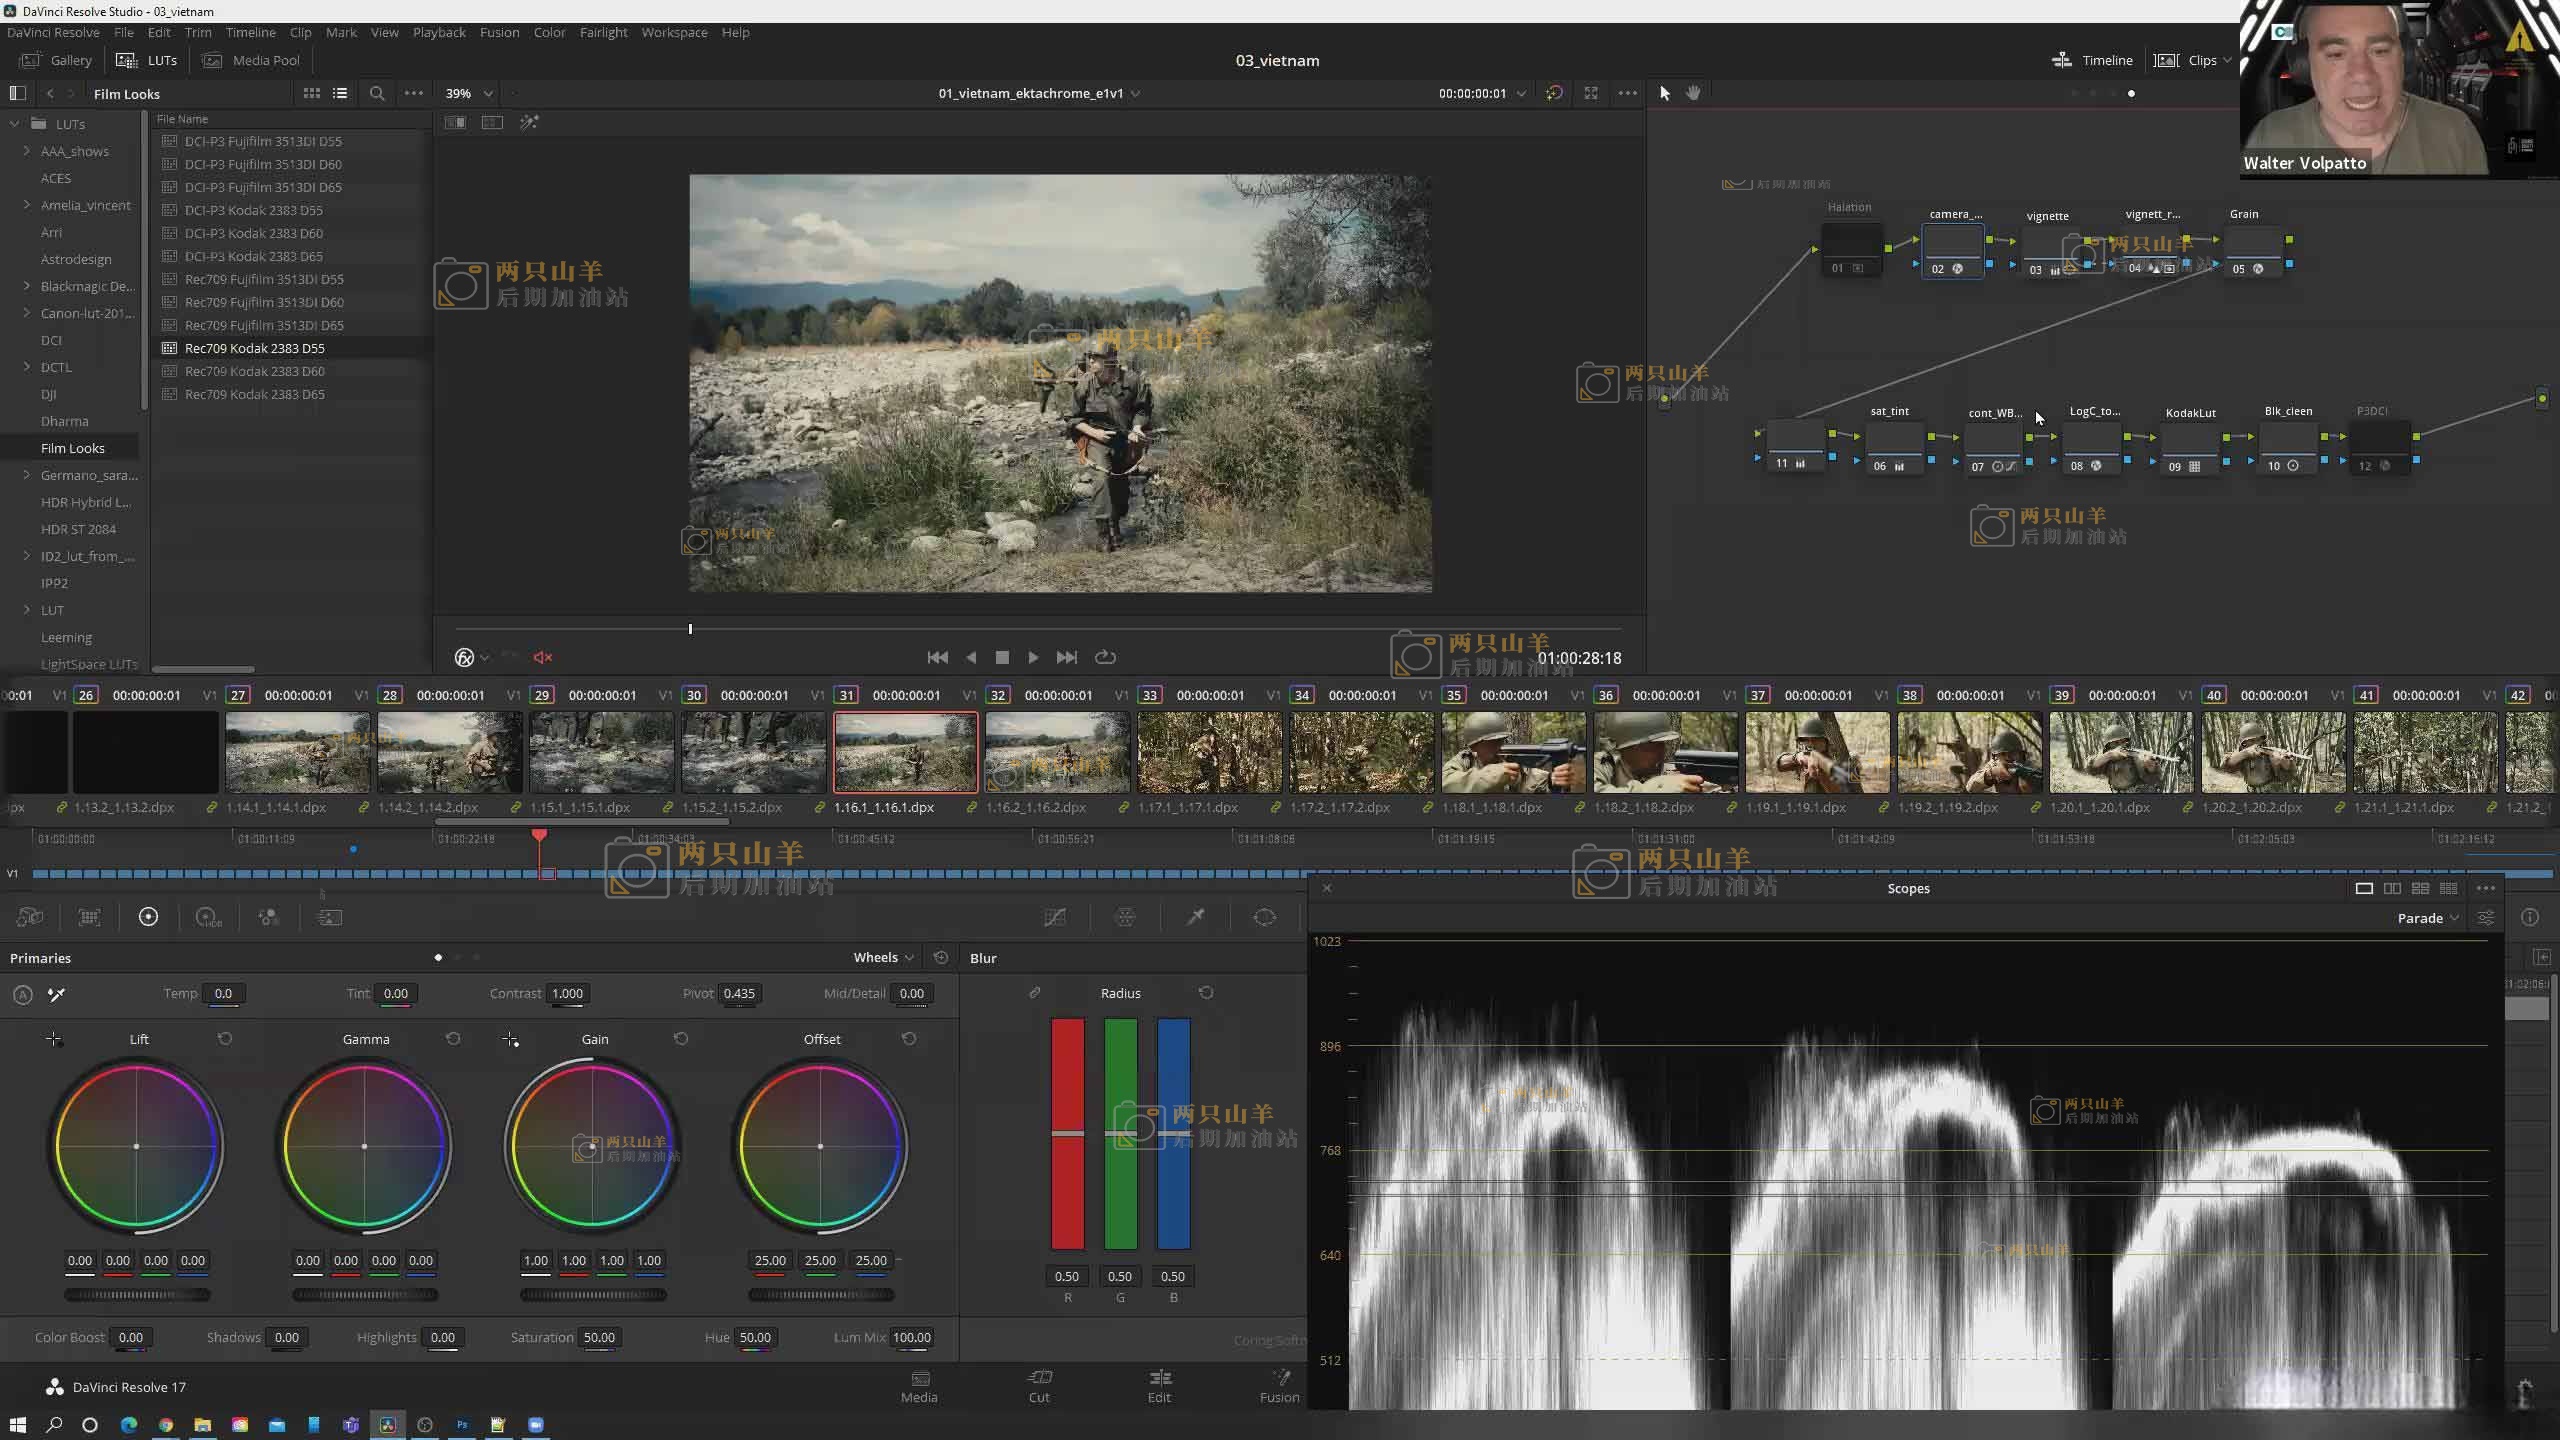Click the Lift black point picker
This screenshot has height=1440, width=2560.
tap(54, 1040)
